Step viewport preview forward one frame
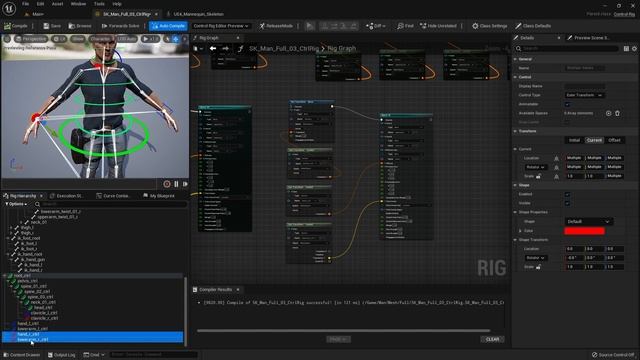Image resolution: width=640 pixels, height=360 pixels. click(x=185, y=184)
